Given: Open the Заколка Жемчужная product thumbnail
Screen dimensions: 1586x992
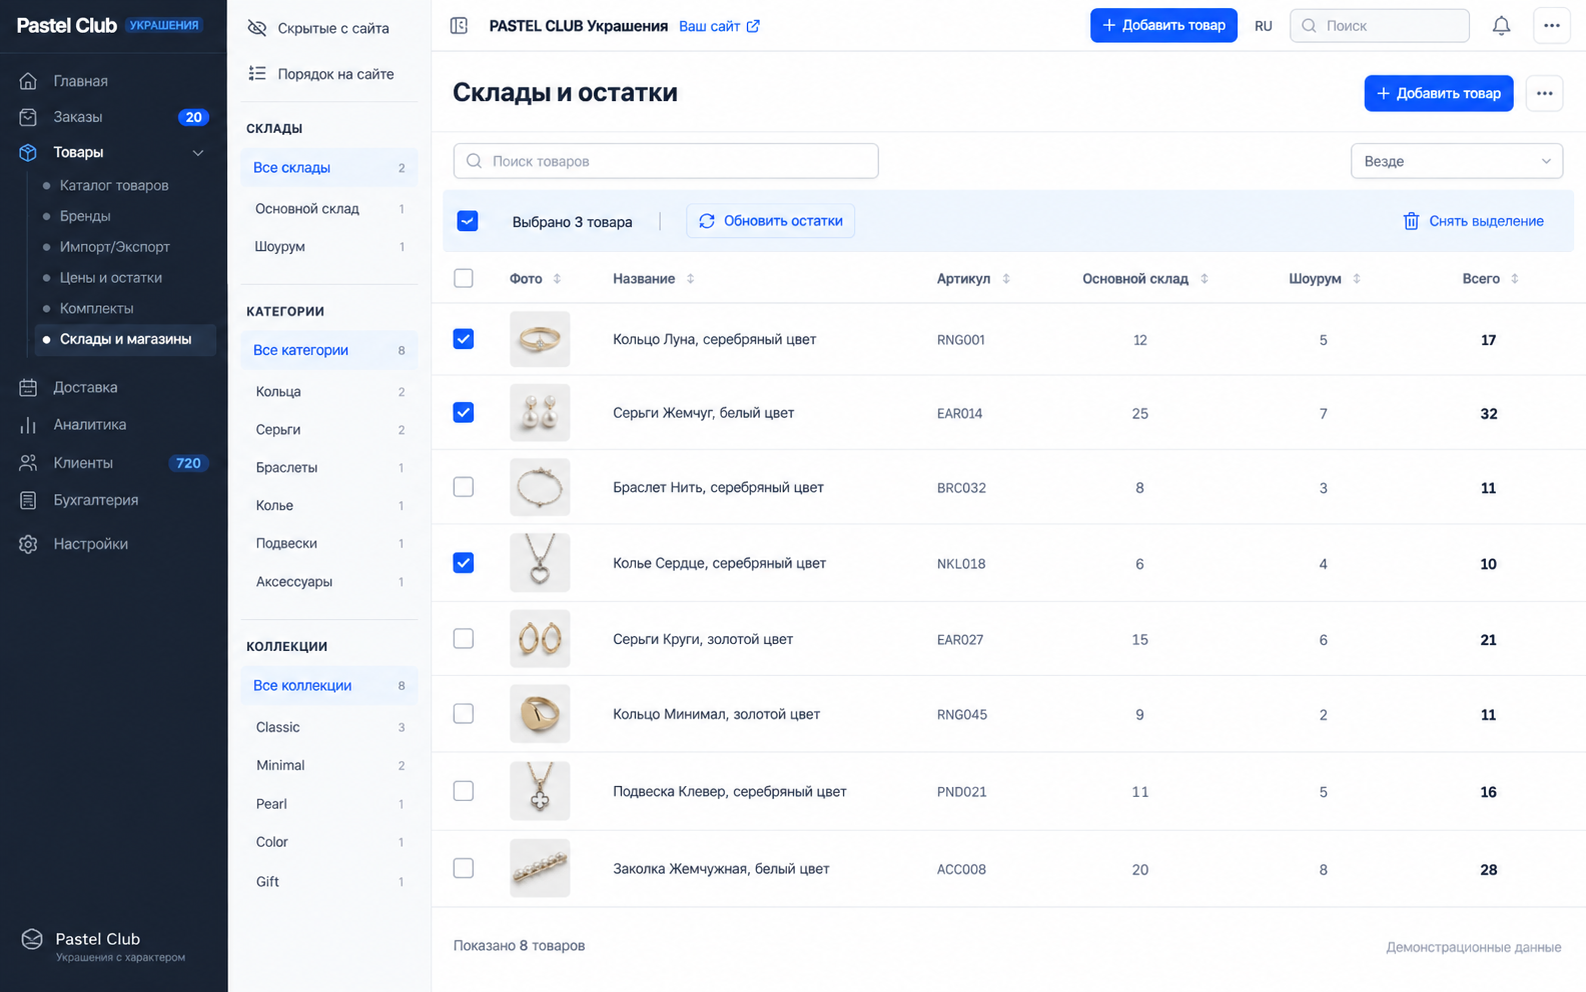Looking at the screenshot, I should (x=540, y=868).
